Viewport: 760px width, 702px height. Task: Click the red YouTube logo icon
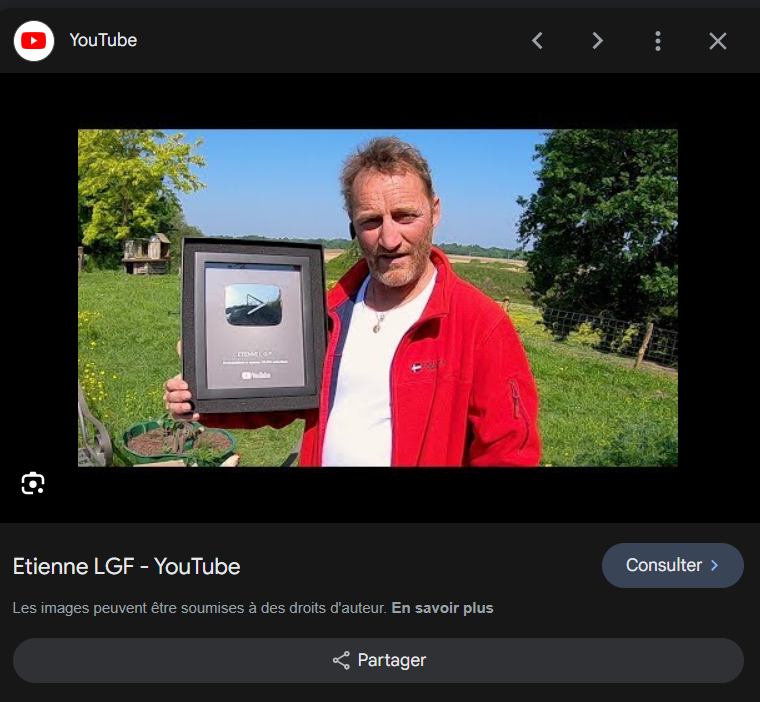[x=34, y=41]
